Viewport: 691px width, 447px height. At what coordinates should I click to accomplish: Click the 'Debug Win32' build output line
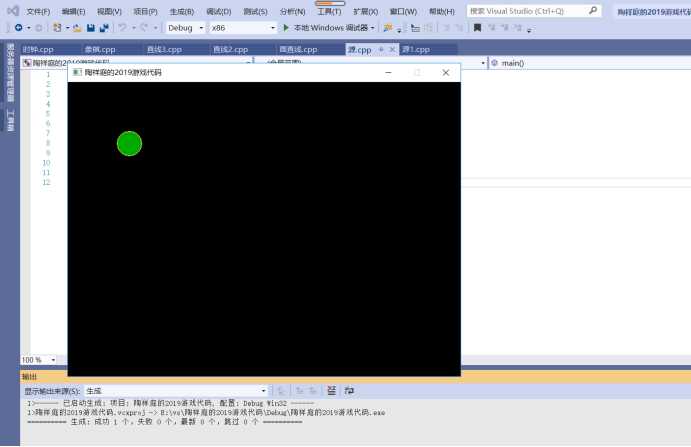point(170,403)
